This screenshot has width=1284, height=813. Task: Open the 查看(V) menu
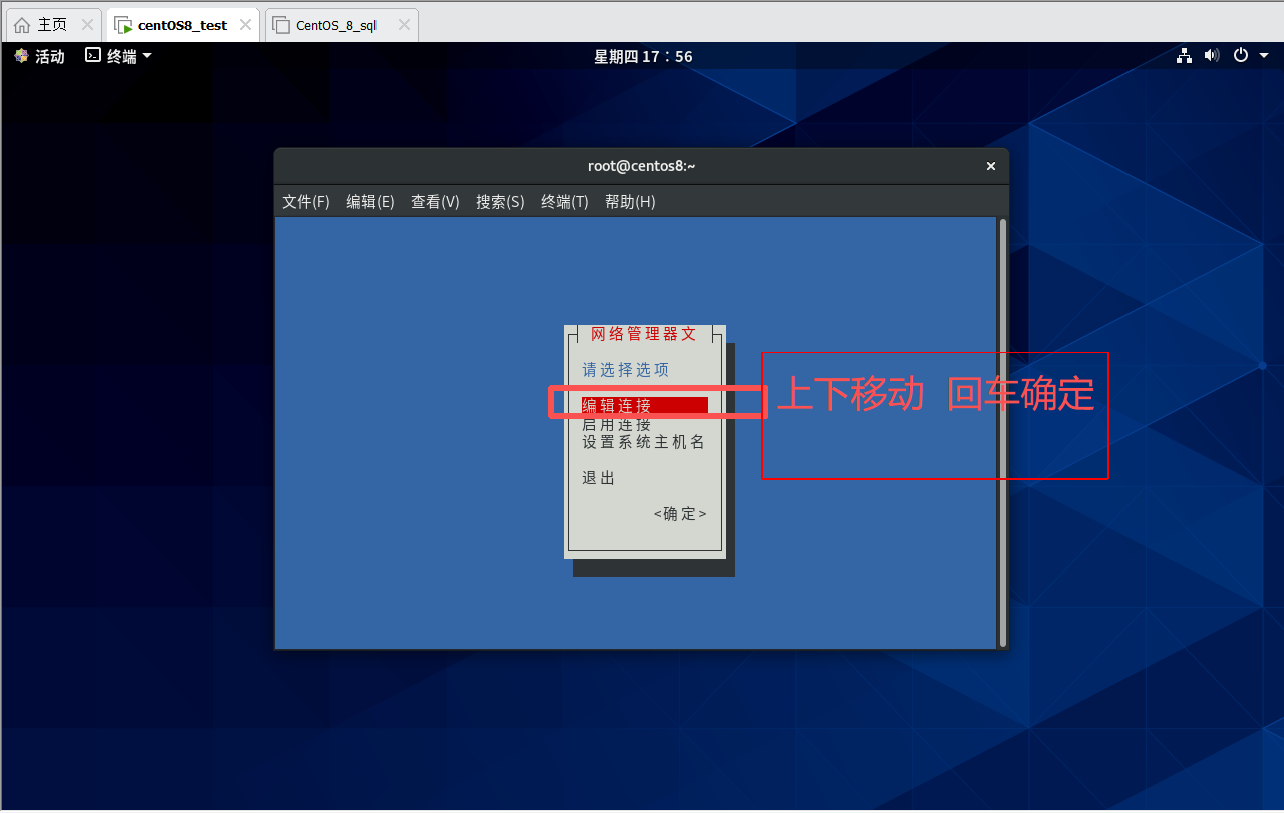click(x=435, y=201)
